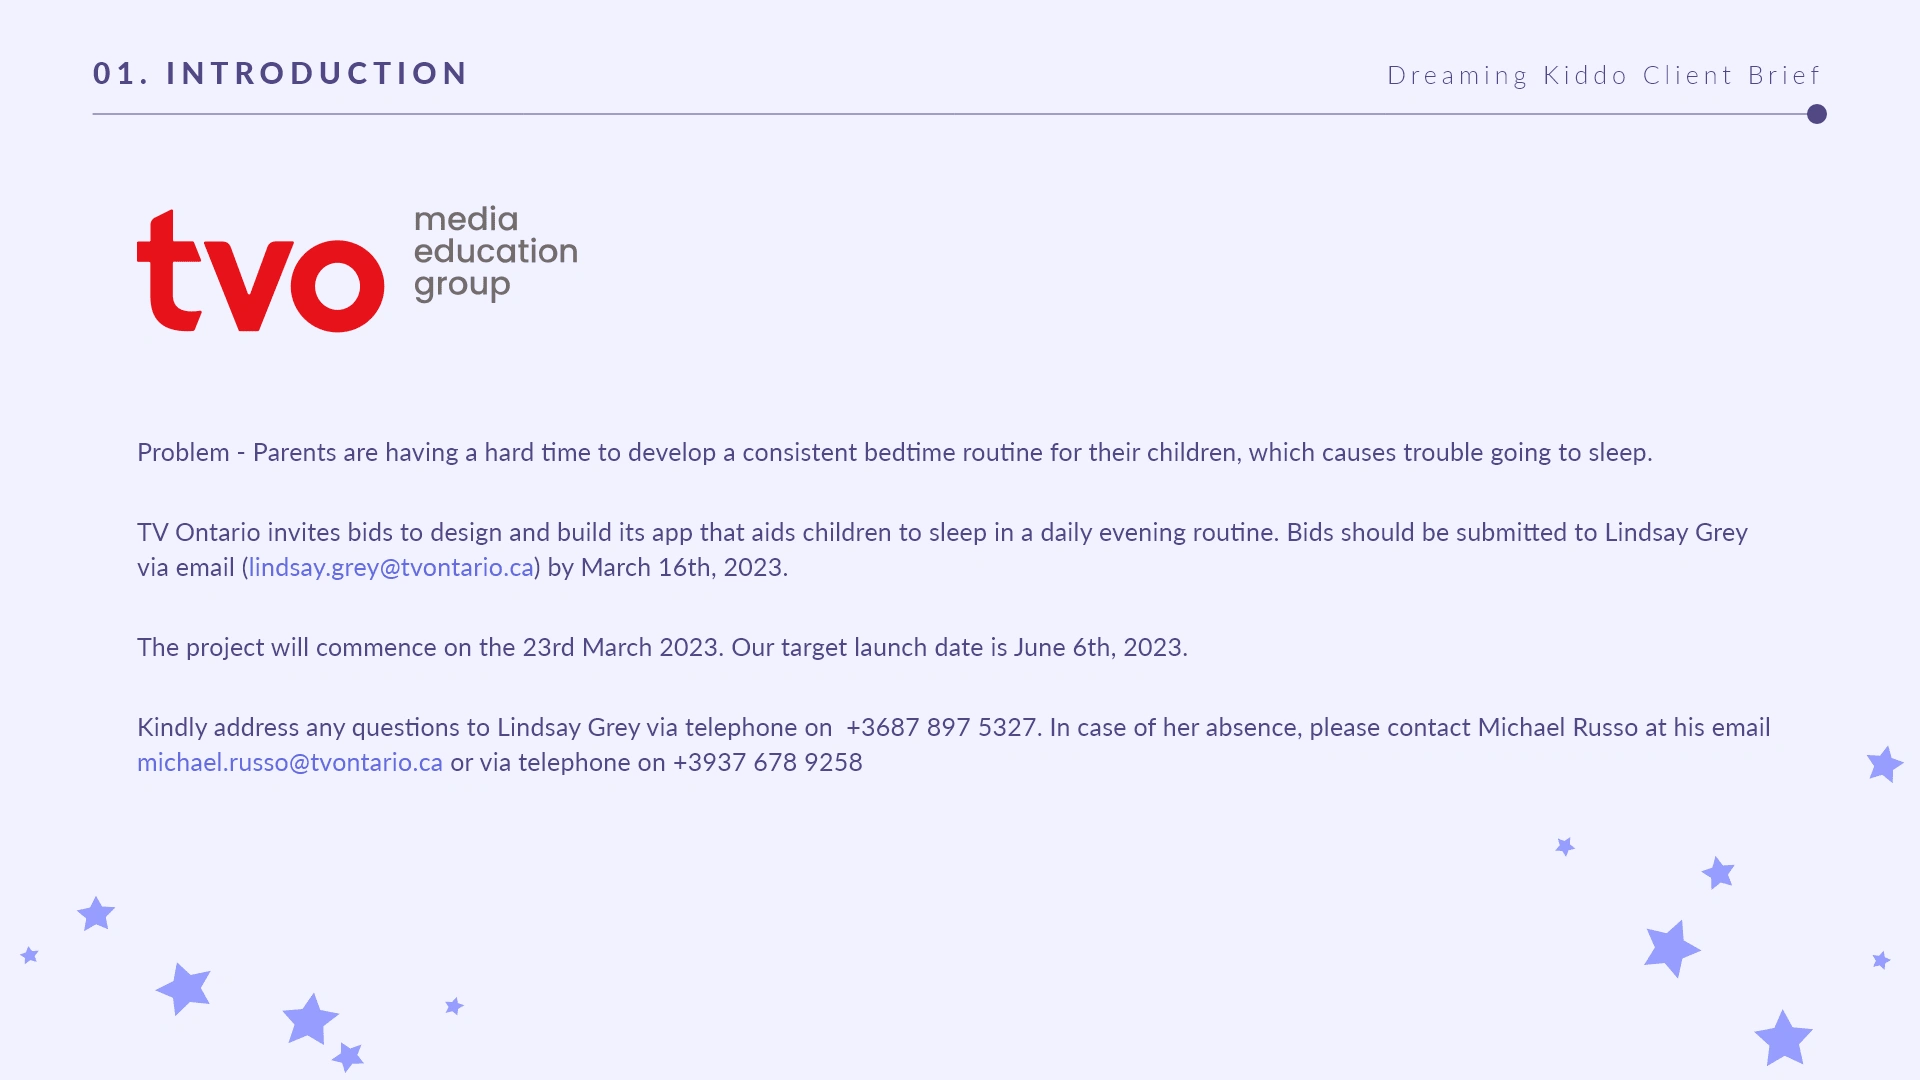Click the 'media education group' logo text
This screenshot has width=1920, height=1080.
(x=496, y=254)
